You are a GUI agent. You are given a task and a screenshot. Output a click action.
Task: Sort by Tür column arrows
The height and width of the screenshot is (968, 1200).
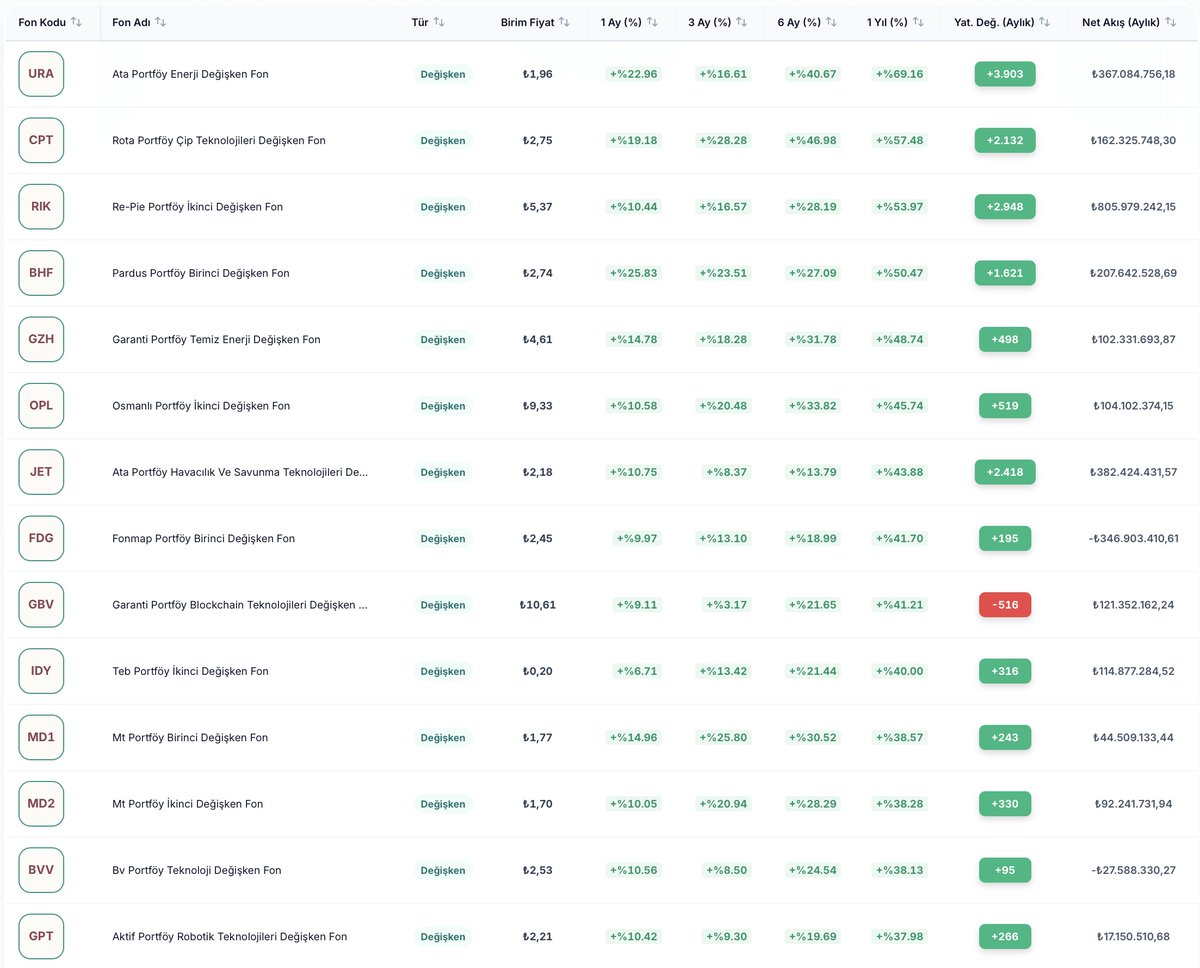439,22
